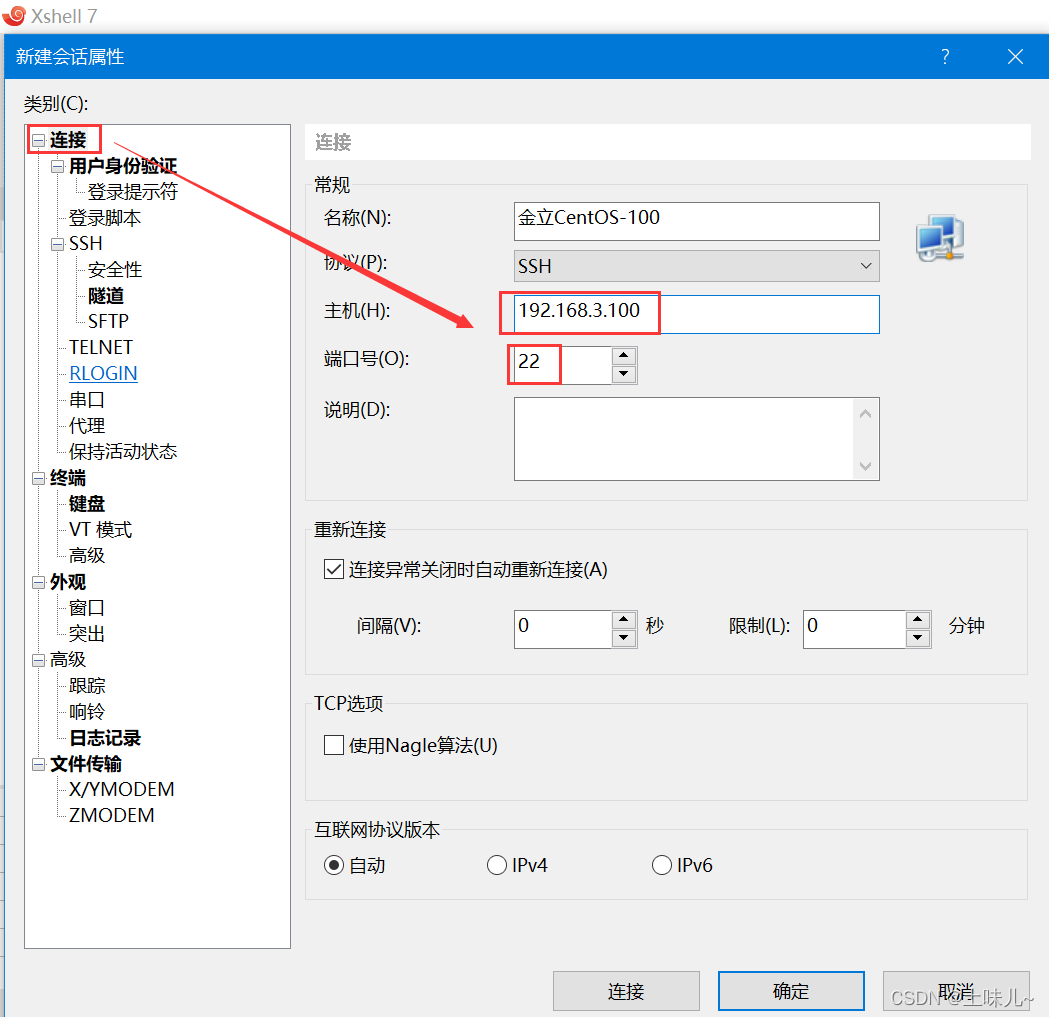Click the 确定 button
Image resolution: width=1049 pixels, height=1017 pixels.
click(x=791, y=991)
